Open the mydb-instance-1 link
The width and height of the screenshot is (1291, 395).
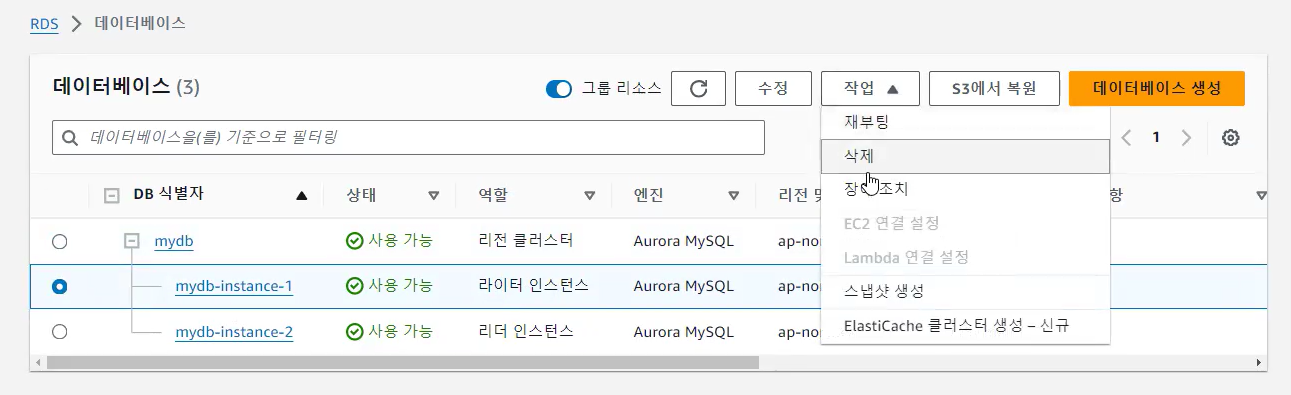[234, 286]
